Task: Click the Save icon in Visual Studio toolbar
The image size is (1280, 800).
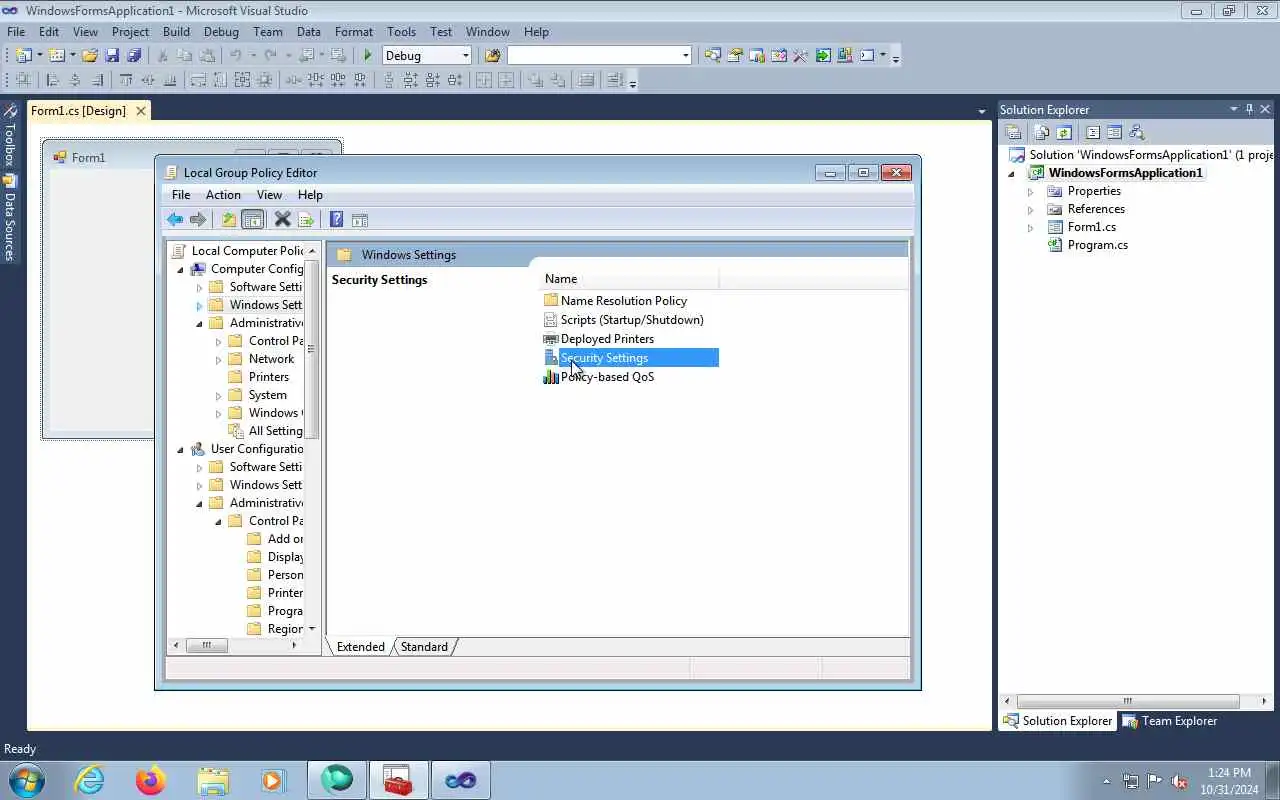Action: [112, 56]
